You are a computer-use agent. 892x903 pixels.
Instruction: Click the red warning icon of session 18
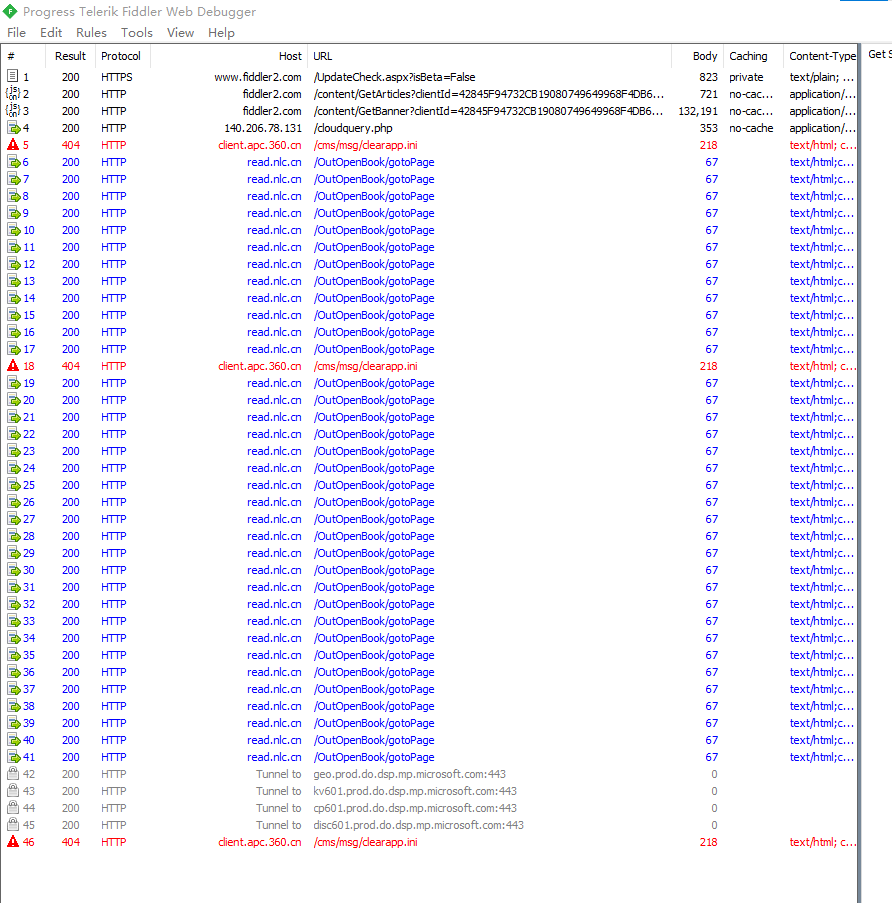coord(13,366)
